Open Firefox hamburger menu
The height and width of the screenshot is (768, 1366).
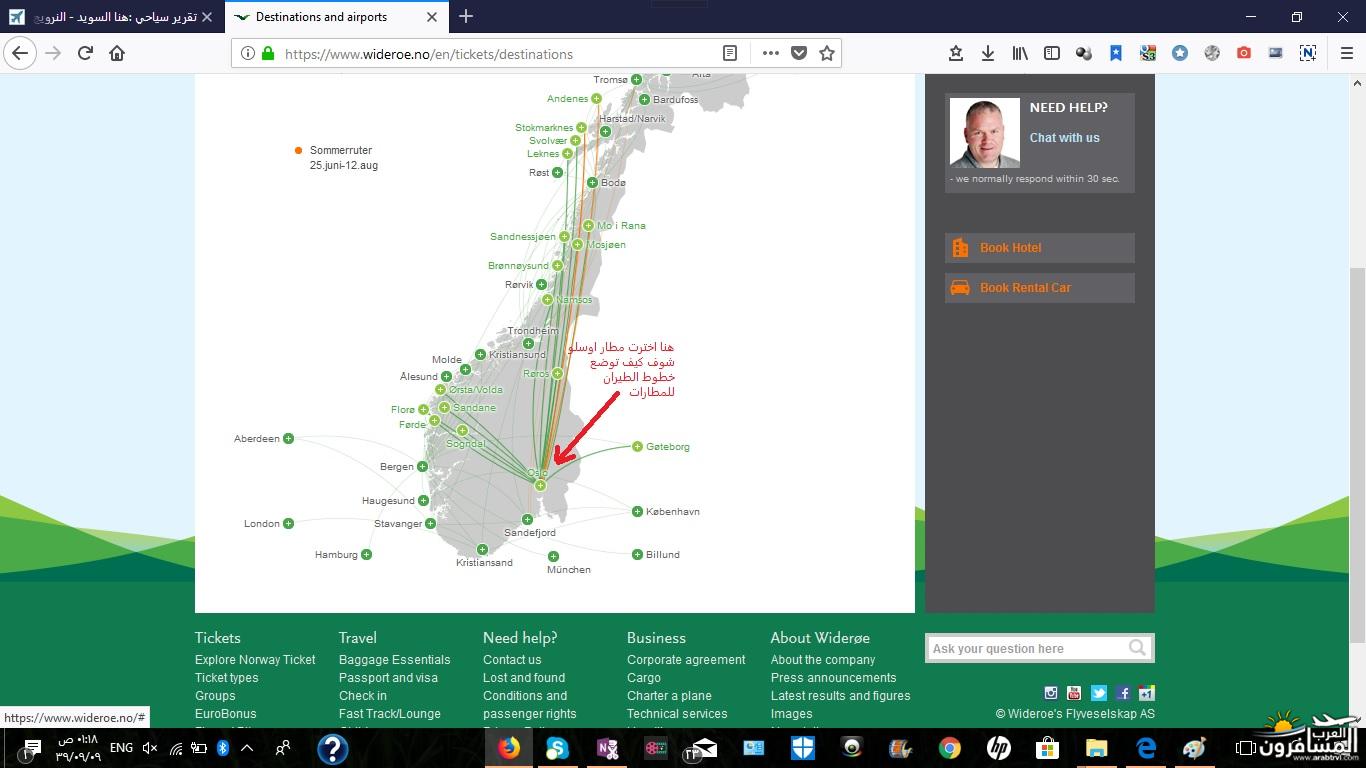click(1346, 54)
